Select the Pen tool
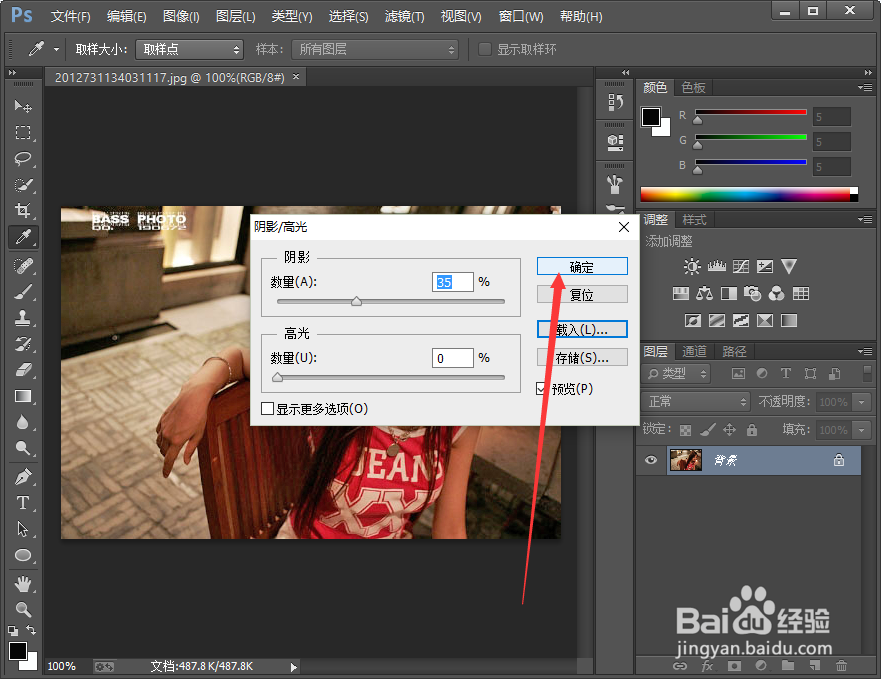 (23, 477)
